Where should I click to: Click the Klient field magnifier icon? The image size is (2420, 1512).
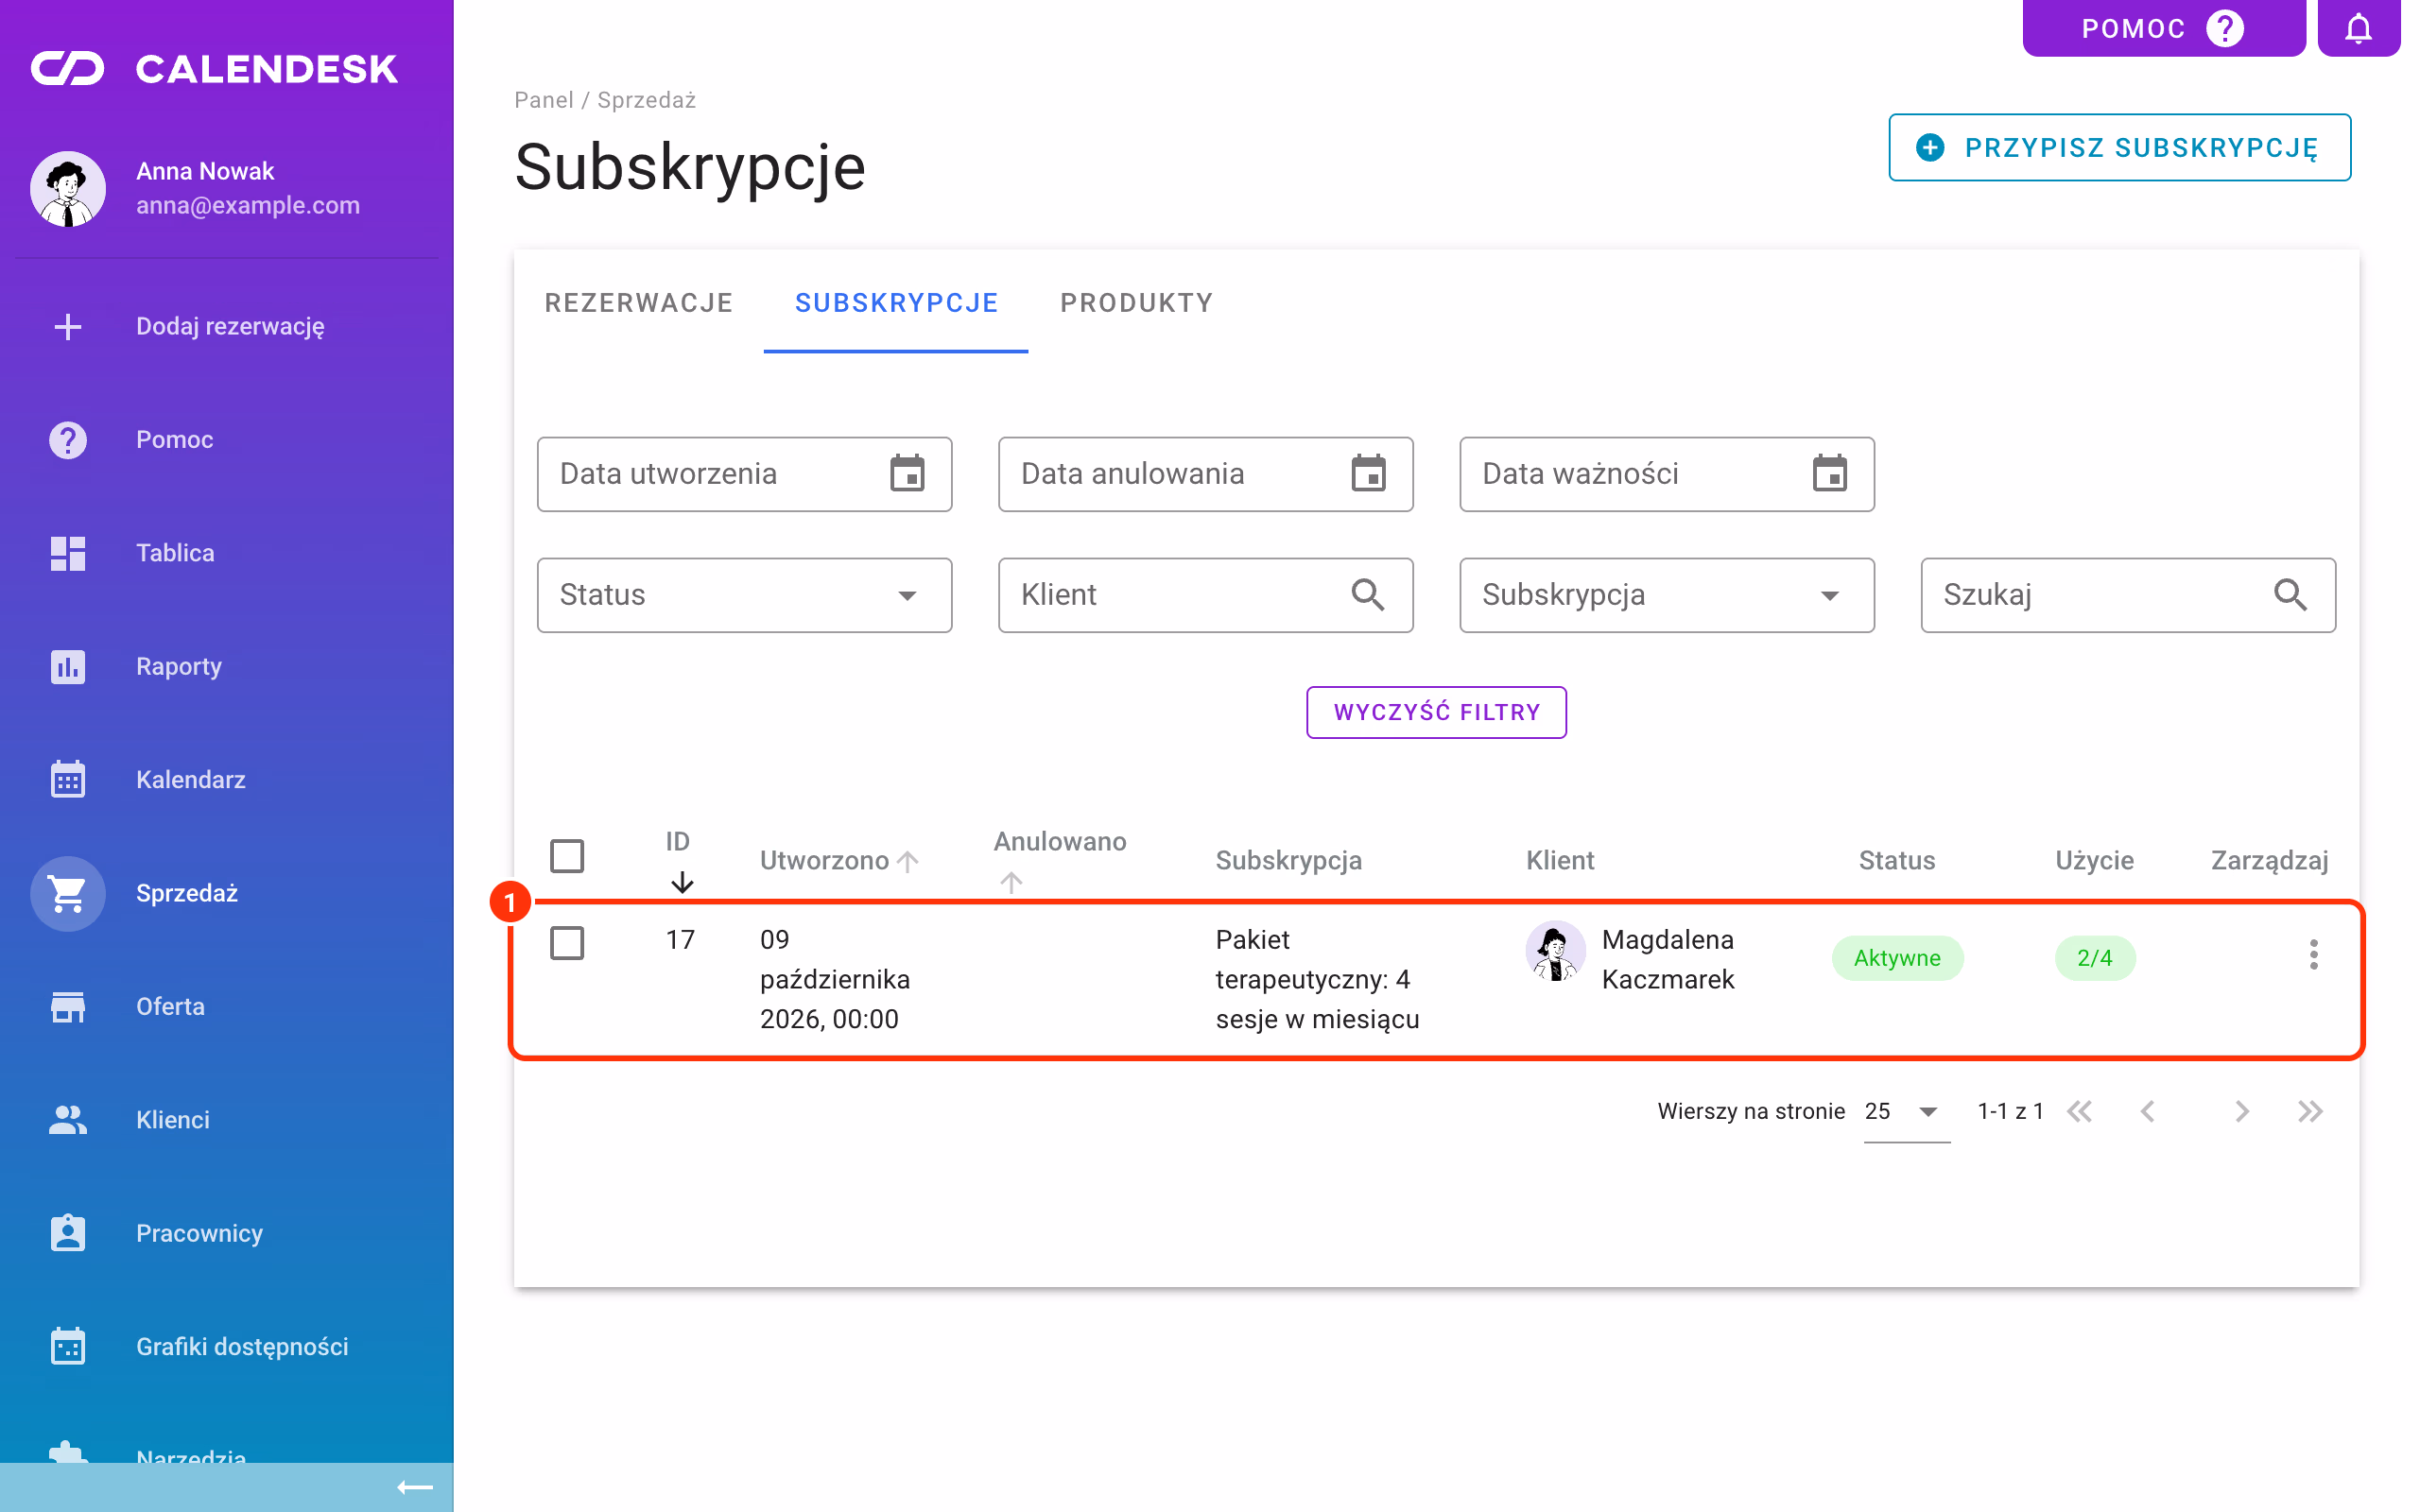(1368, 595)
